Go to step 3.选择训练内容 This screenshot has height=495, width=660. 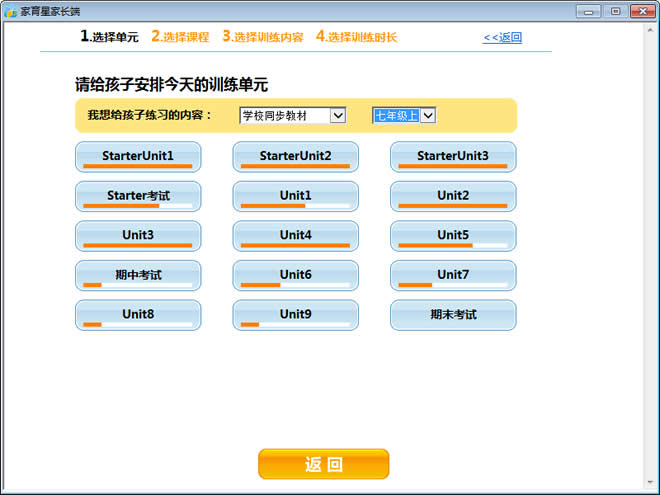[263, 37]
